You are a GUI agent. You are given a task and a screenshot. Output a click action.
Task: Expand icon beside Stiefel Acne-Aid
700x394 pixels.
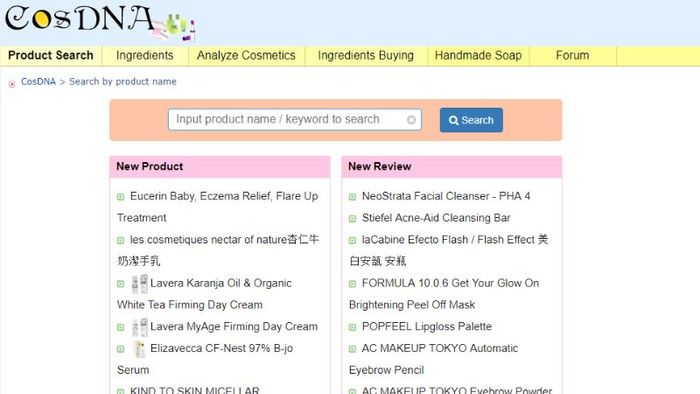(x=352, y=219)
